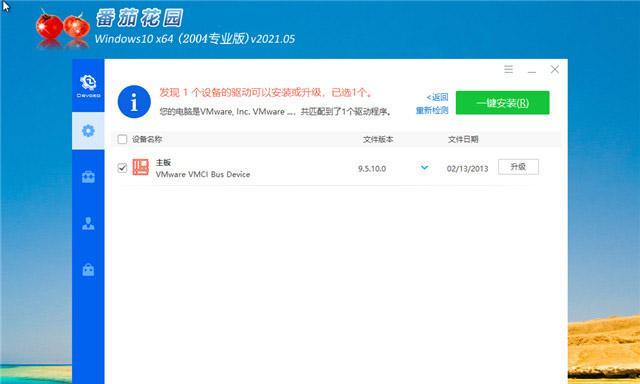Click the red driver-found status message
Viewport: 640px width, 384px height.
[x=266, y=93]
